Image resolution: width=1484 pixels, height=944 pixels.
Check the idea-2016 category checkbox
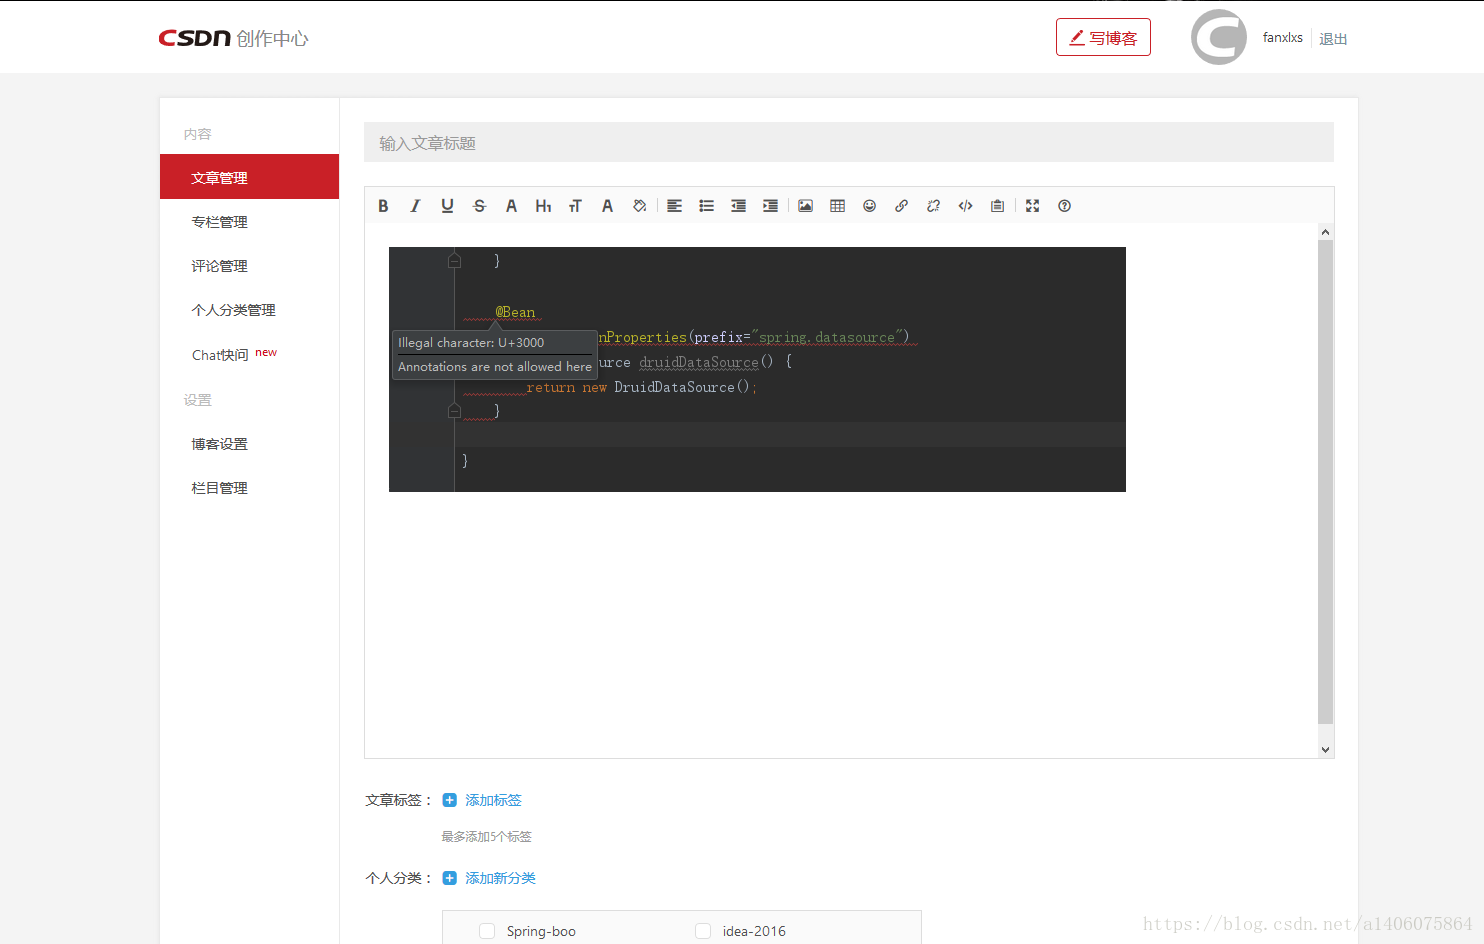point(703,931)
